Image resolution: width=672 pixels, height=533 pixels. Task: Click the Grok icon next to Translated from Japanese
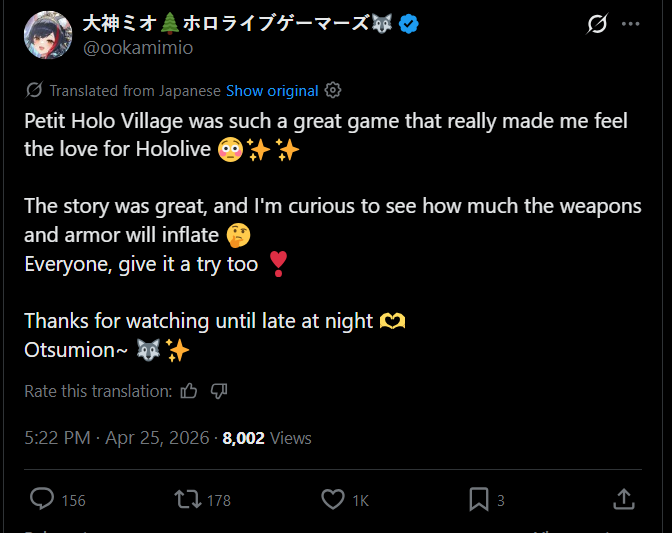pyautogui.click(x=34, y=90)
